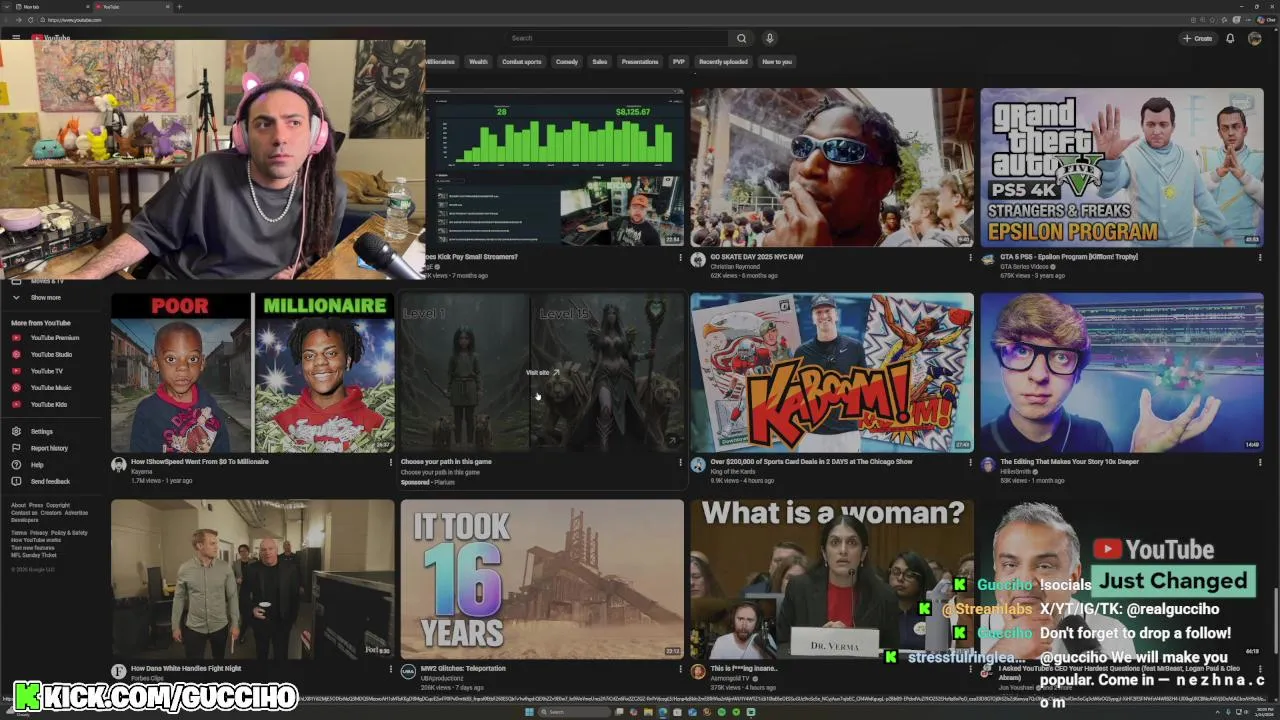Open the IT TOOK 16 YEARS thumbnail

542,579
